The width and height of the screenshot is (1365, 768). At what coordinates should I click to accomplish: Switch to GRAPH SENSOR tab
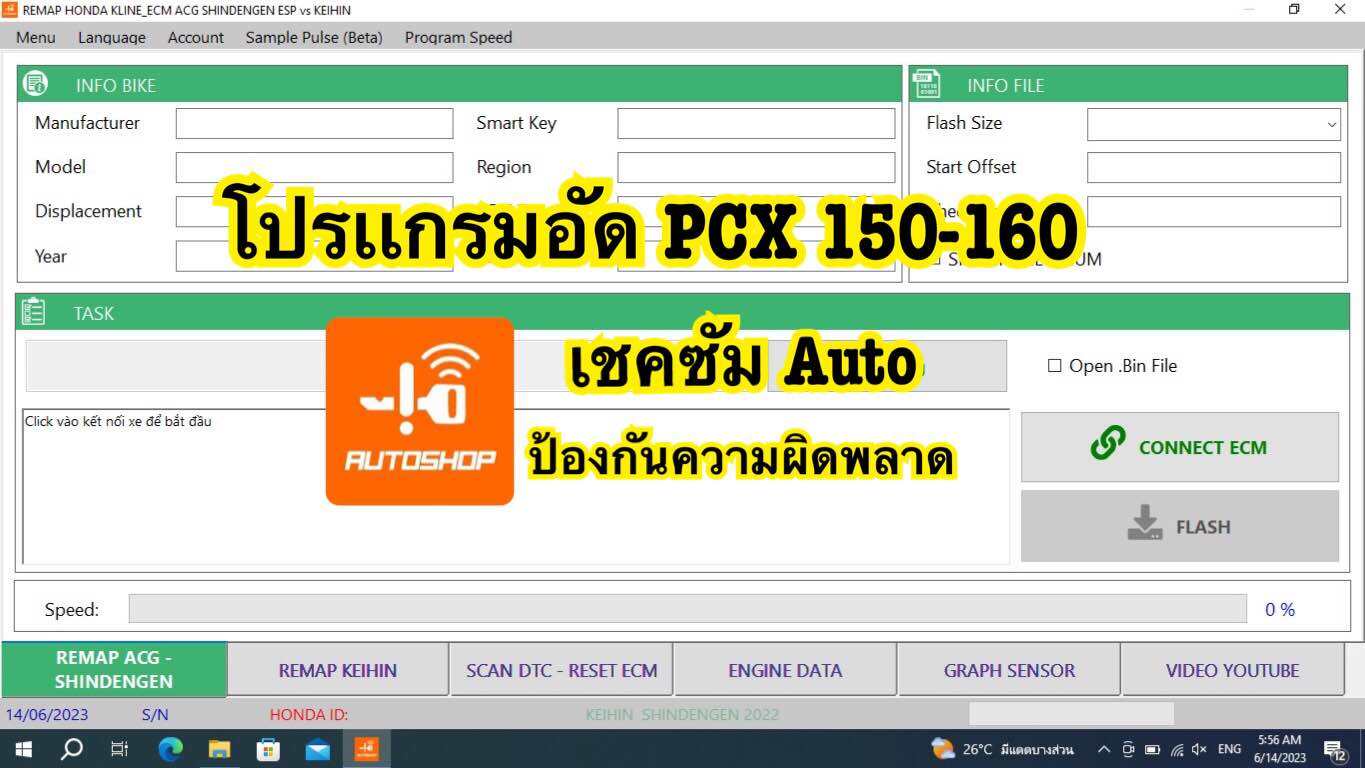point(1009,670)
